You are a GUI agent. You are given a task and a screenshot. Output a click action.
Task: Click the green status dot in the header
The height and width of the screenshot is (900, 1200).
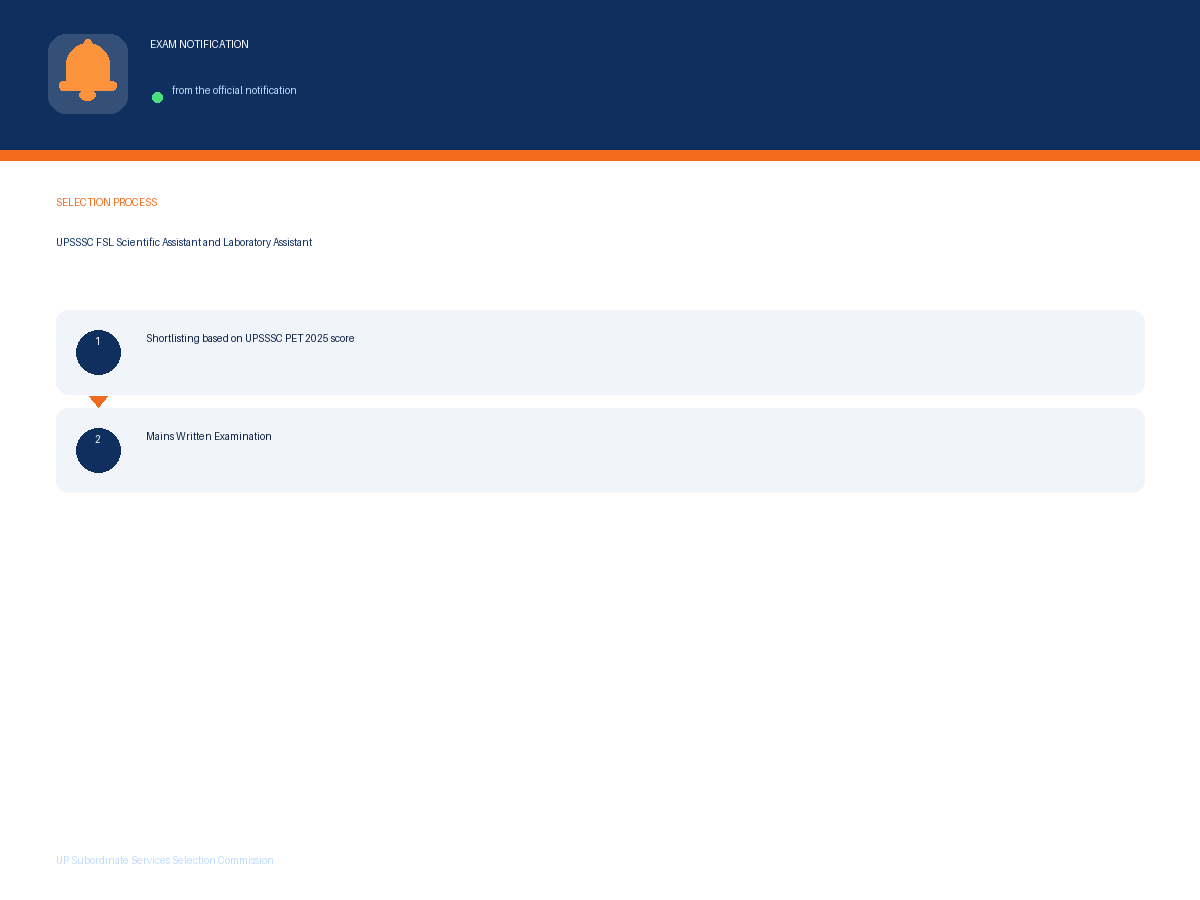coord(157,97)
